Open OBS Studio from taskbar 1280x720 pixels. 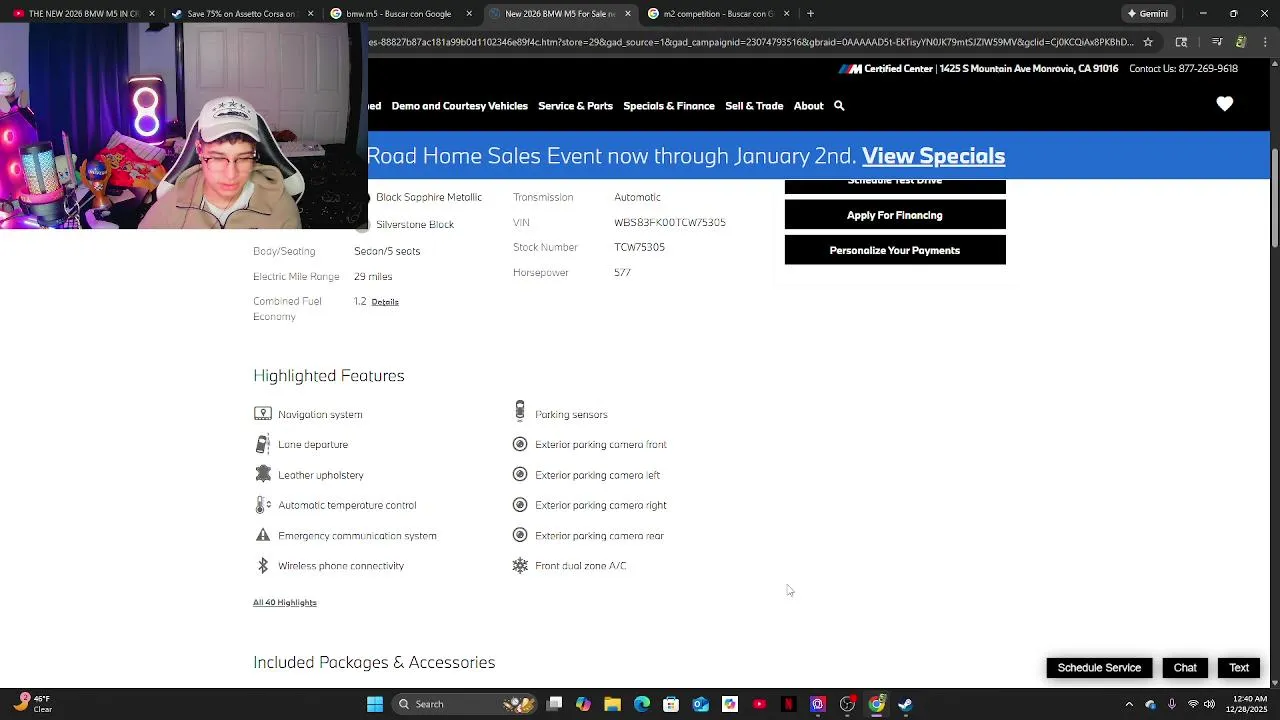[x=847, y=704]
